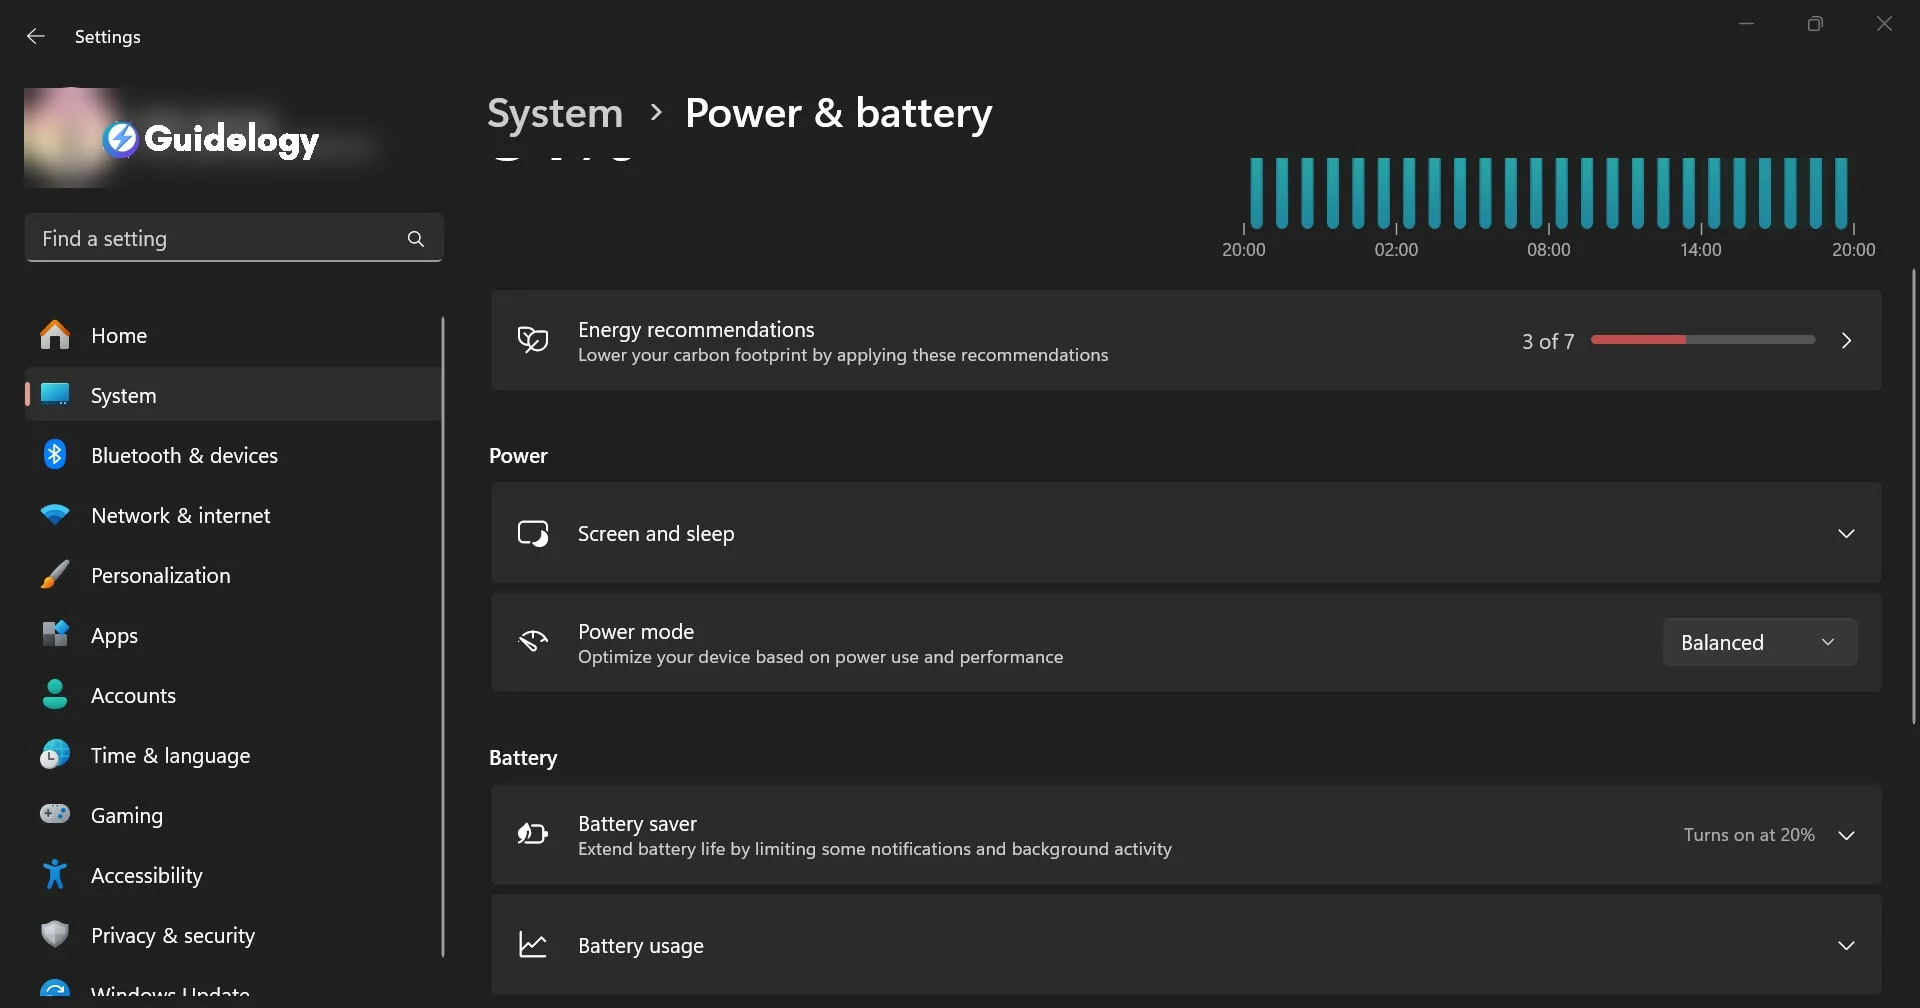Click the main page vertical scrollbar
Viewport: 1920px width, 1008px height.
1913,497
